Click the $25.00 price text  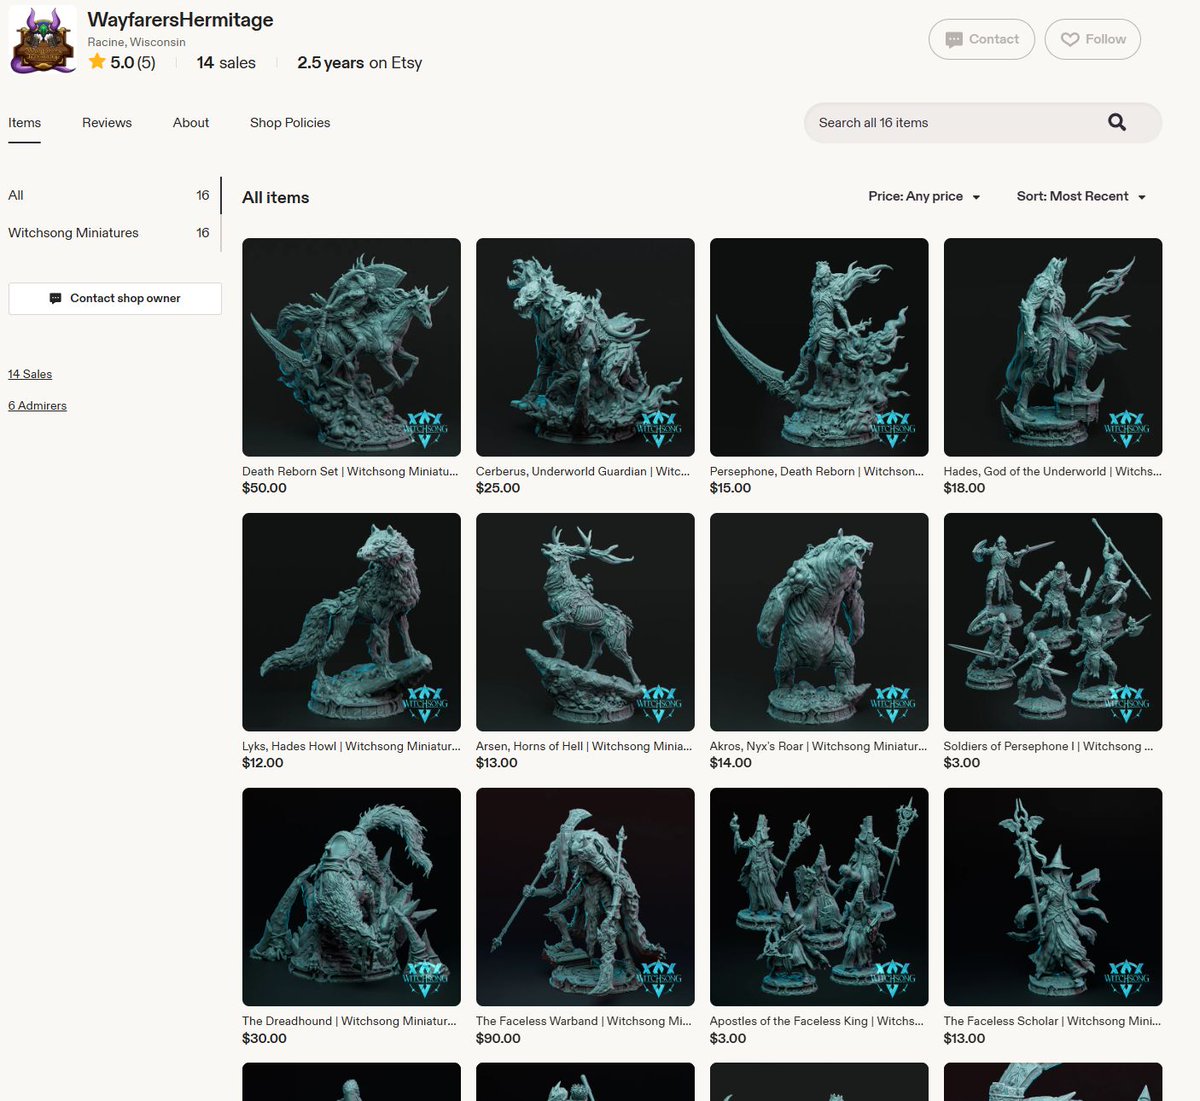(x=498, y=488)
